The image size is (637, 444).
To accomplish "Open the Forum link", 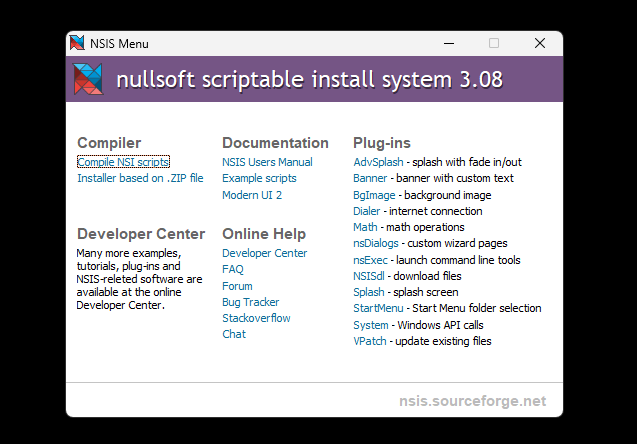I will tap(237, 286).
